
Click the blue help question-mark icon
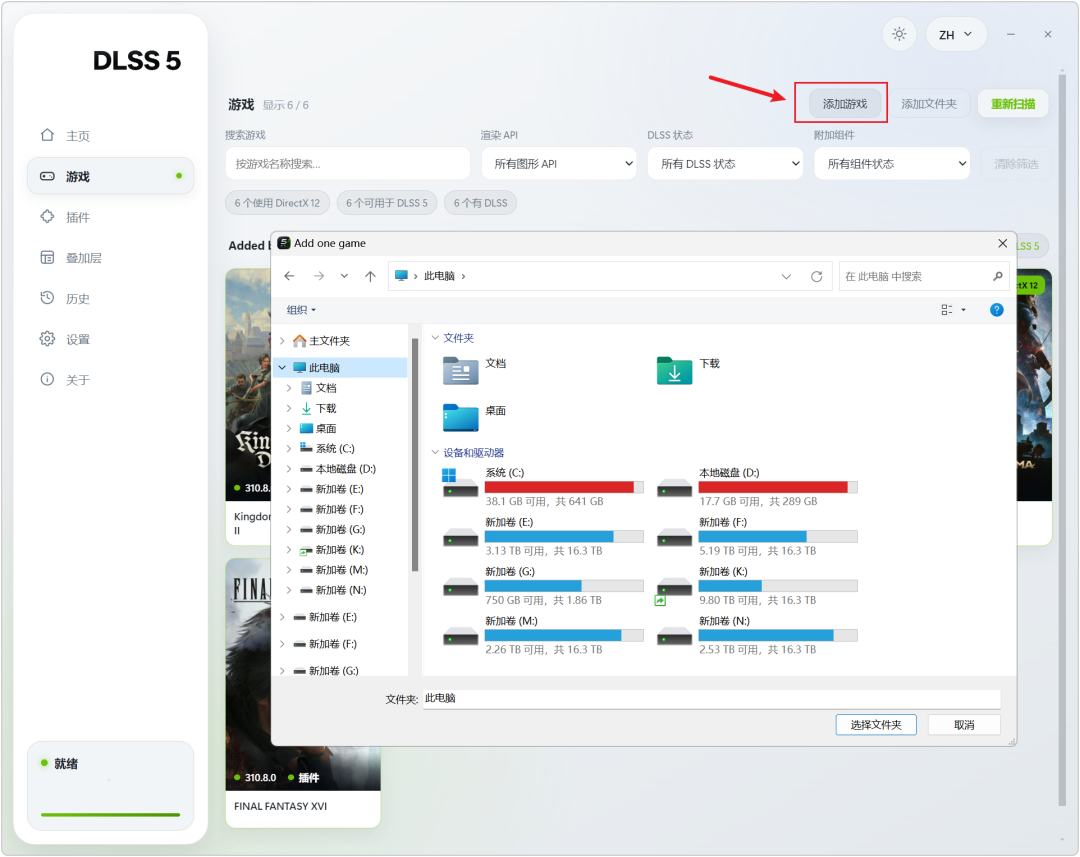coord(996,310)
